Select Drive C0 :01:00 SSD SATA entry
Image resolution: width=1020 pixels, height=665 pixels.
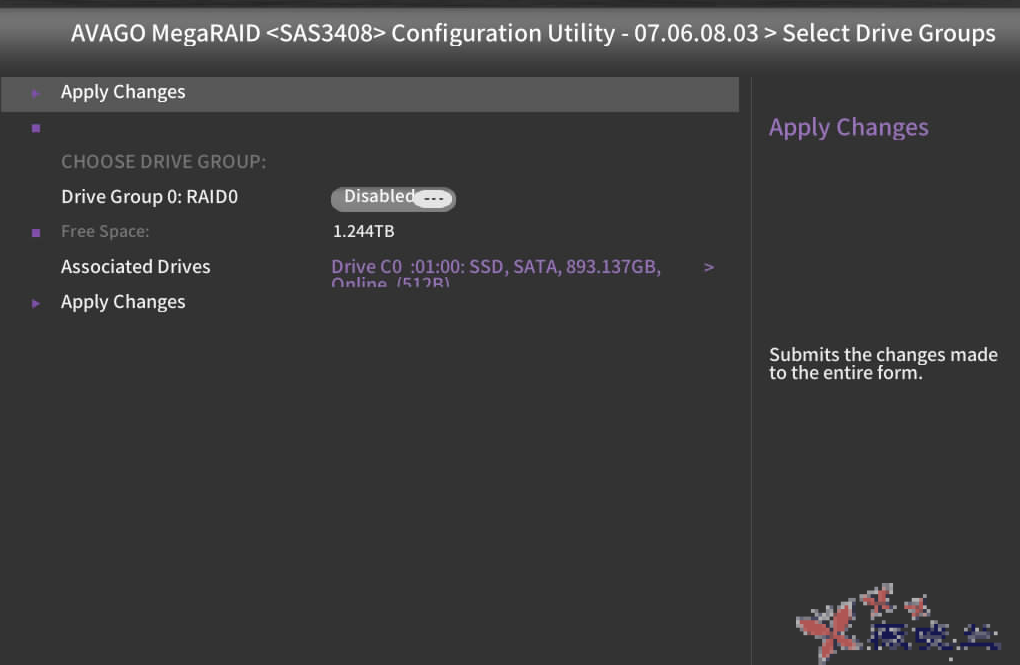496,272
